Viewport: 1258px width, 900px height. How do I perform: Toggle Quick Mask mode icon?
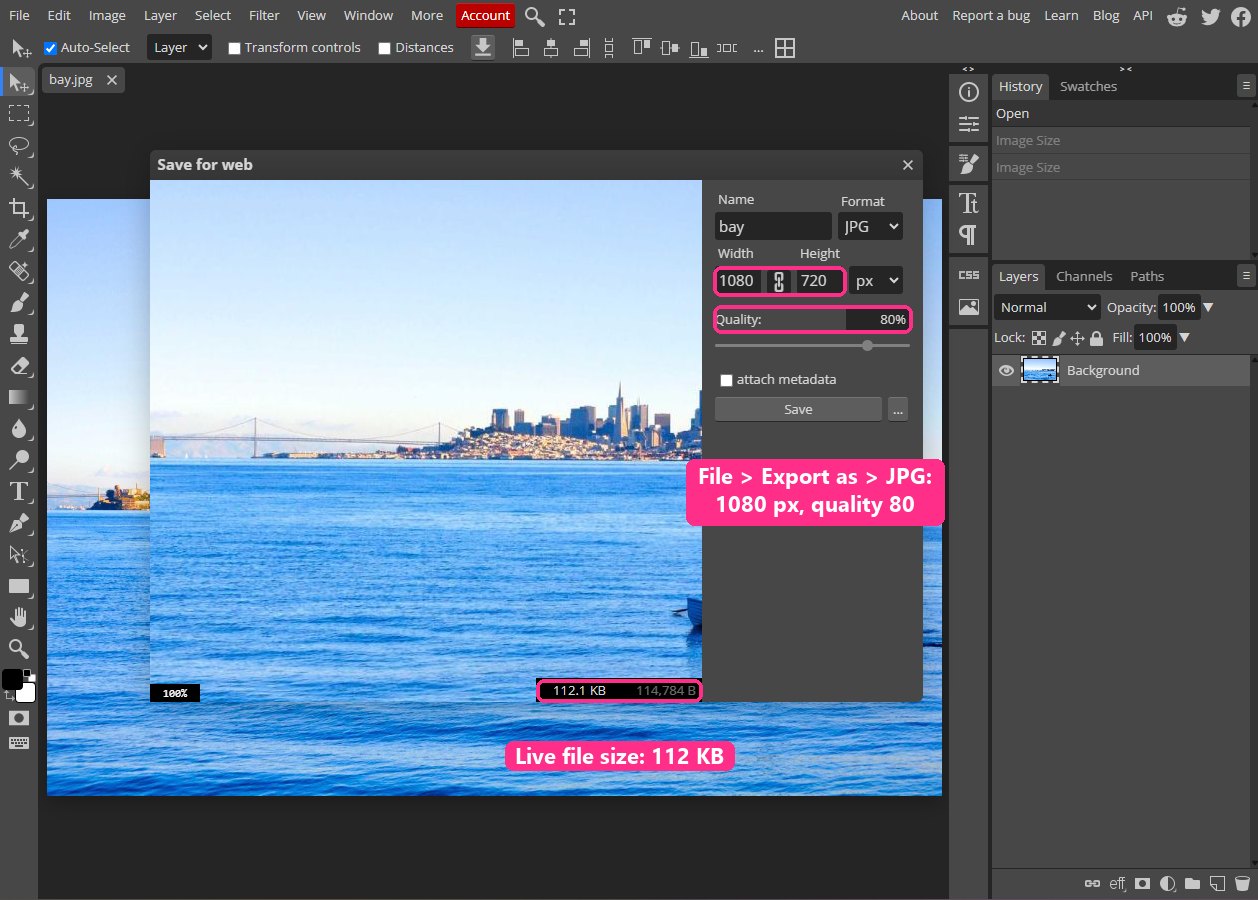19,718
